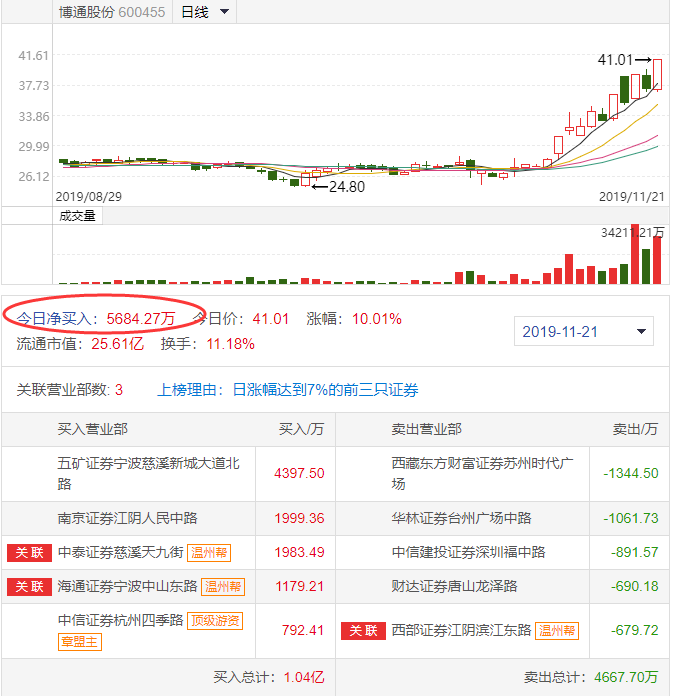Click the 卖出营业部 column header
Image resolution: width=679 pixels, height=696 pixels.
pos(426,429)
